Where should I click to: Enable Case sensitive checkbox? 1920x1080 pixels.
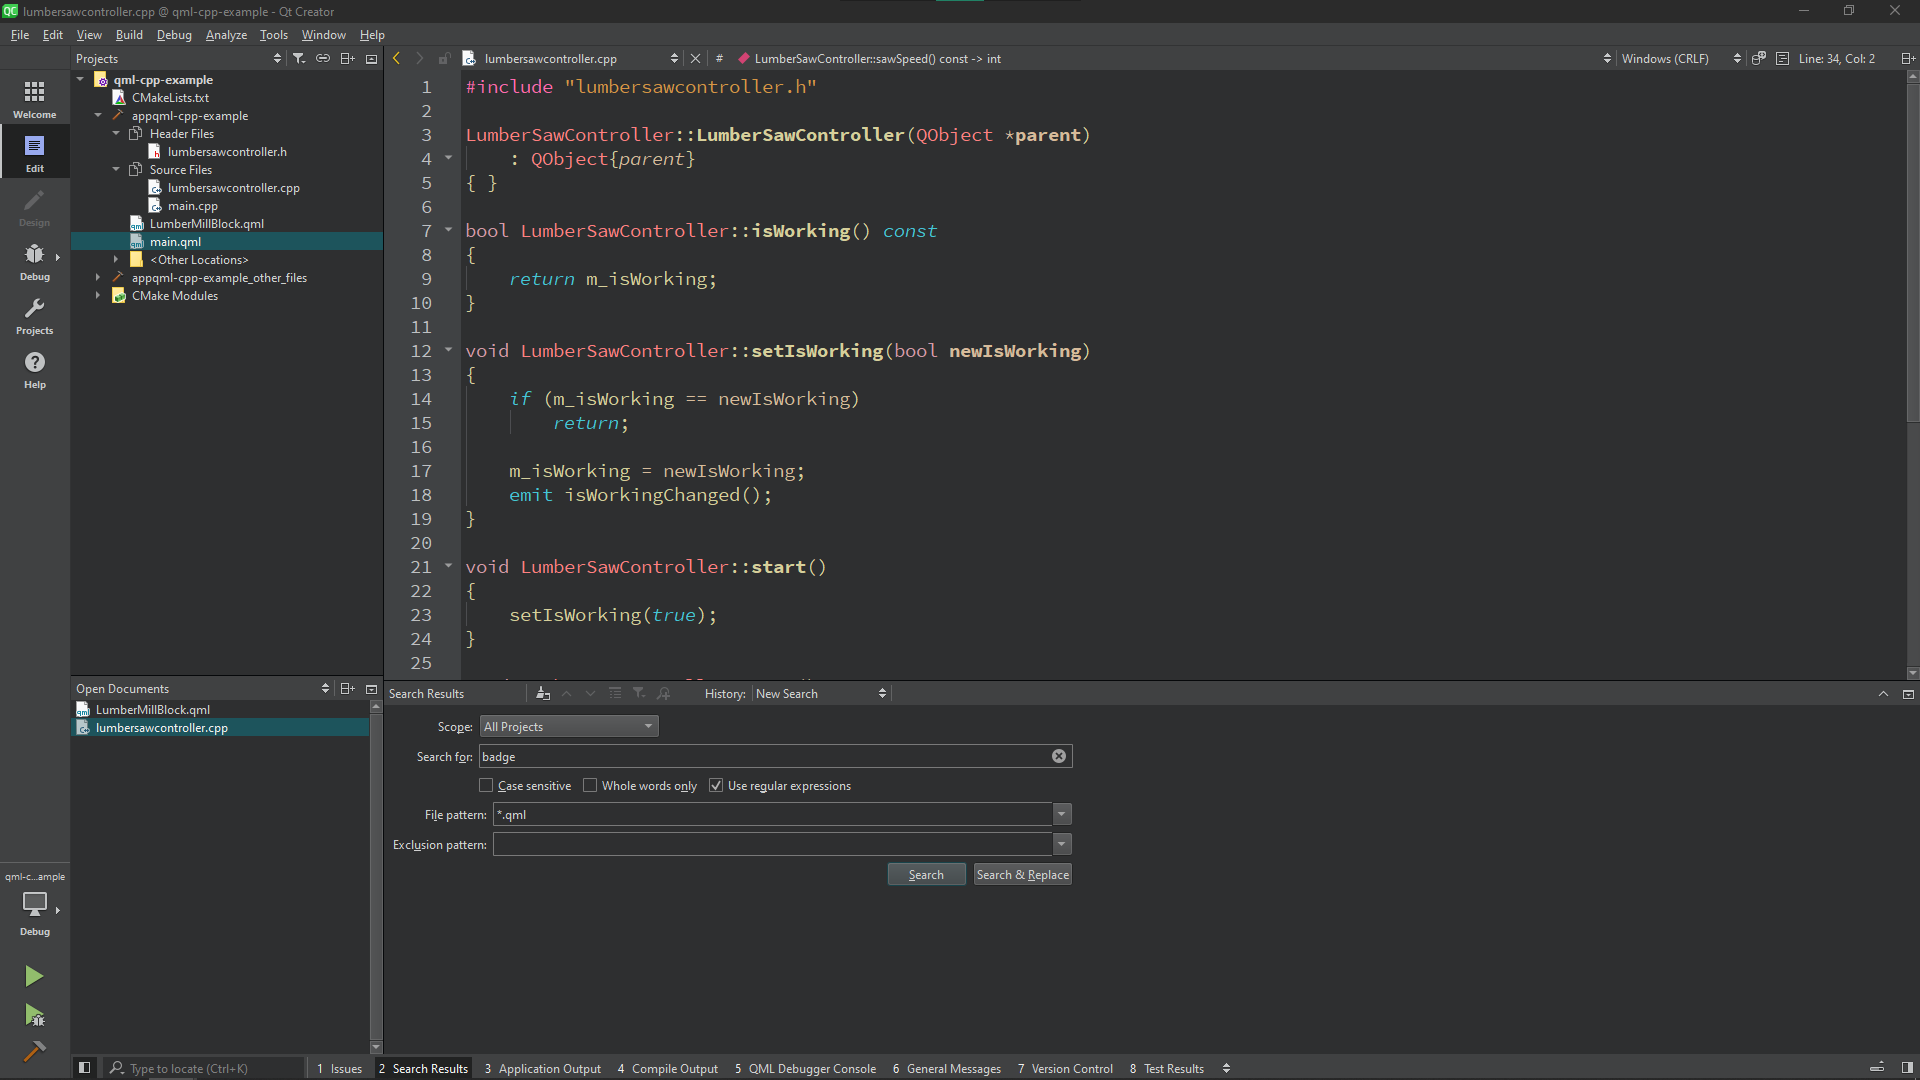pyautogui.click(x=487, y=786)
